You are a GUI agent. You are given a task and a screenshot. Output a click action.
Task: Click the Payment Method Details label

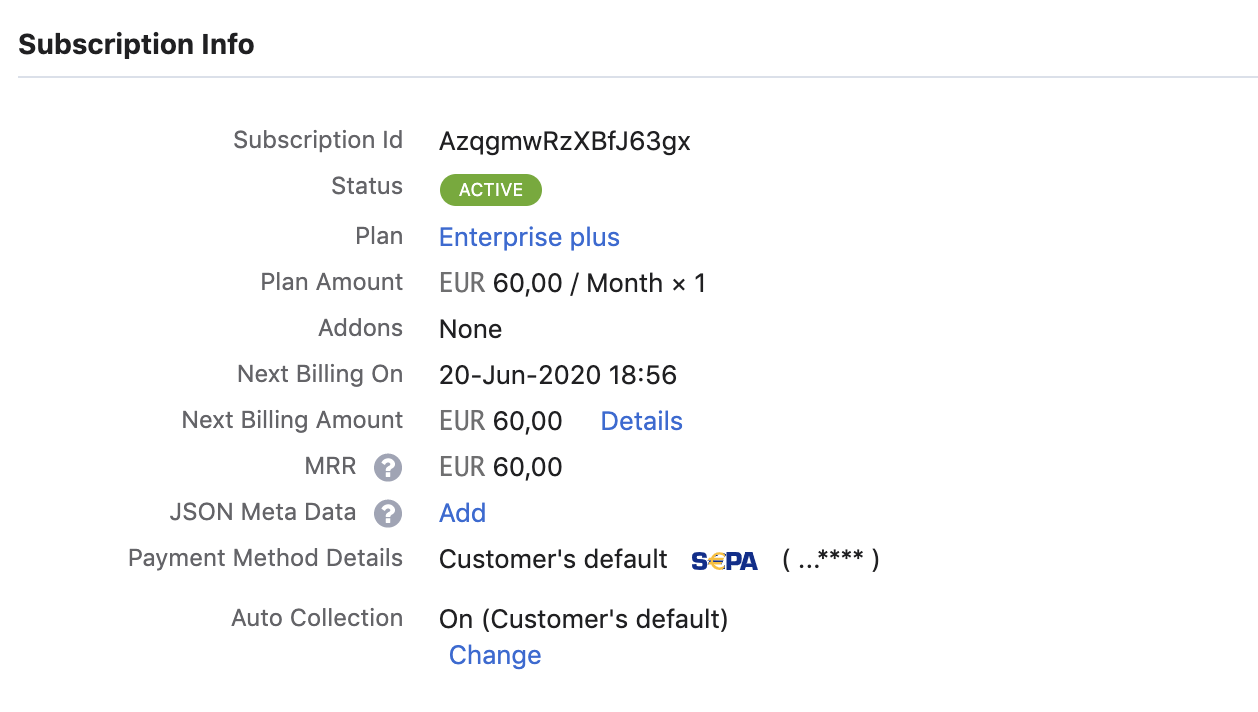point(265,558)
